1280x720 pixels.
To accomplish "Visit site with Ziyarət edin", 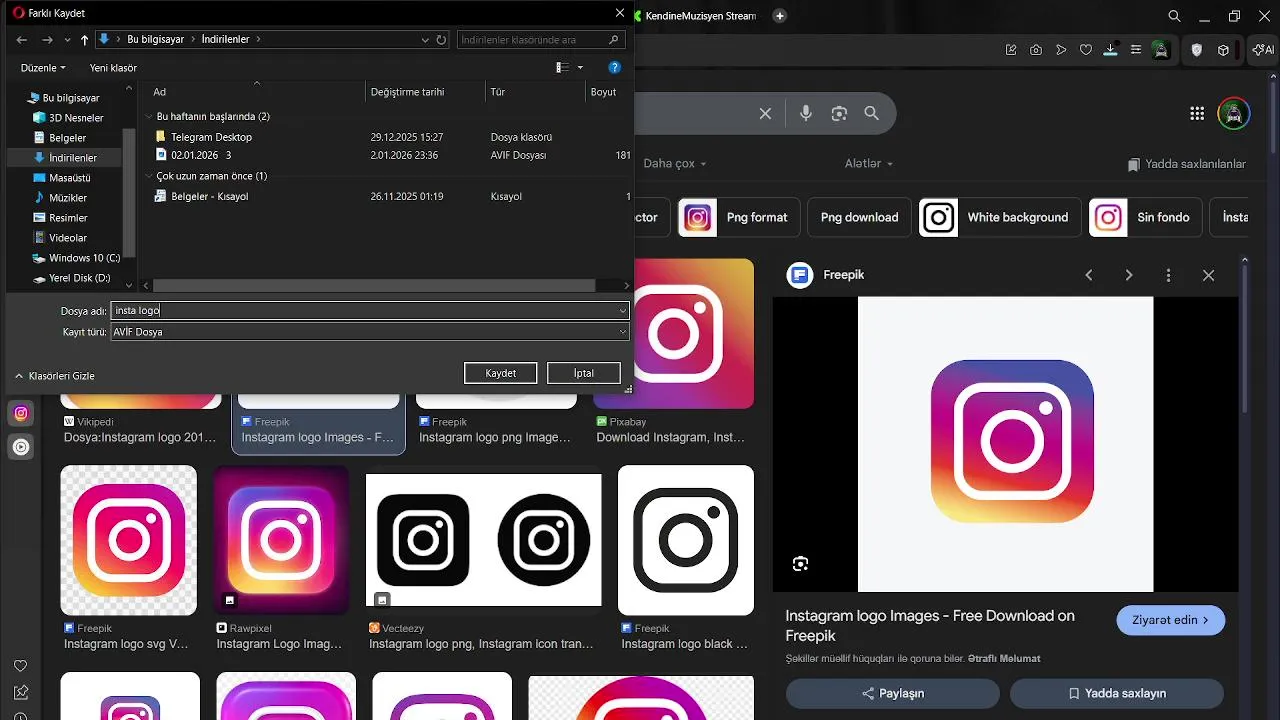I will click(x=1170, y=620).
